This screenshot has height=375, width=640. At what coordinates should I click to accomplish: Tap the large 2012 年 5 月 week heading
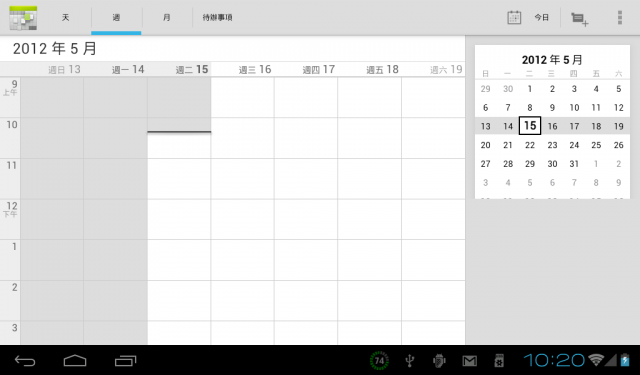(55, 49)
